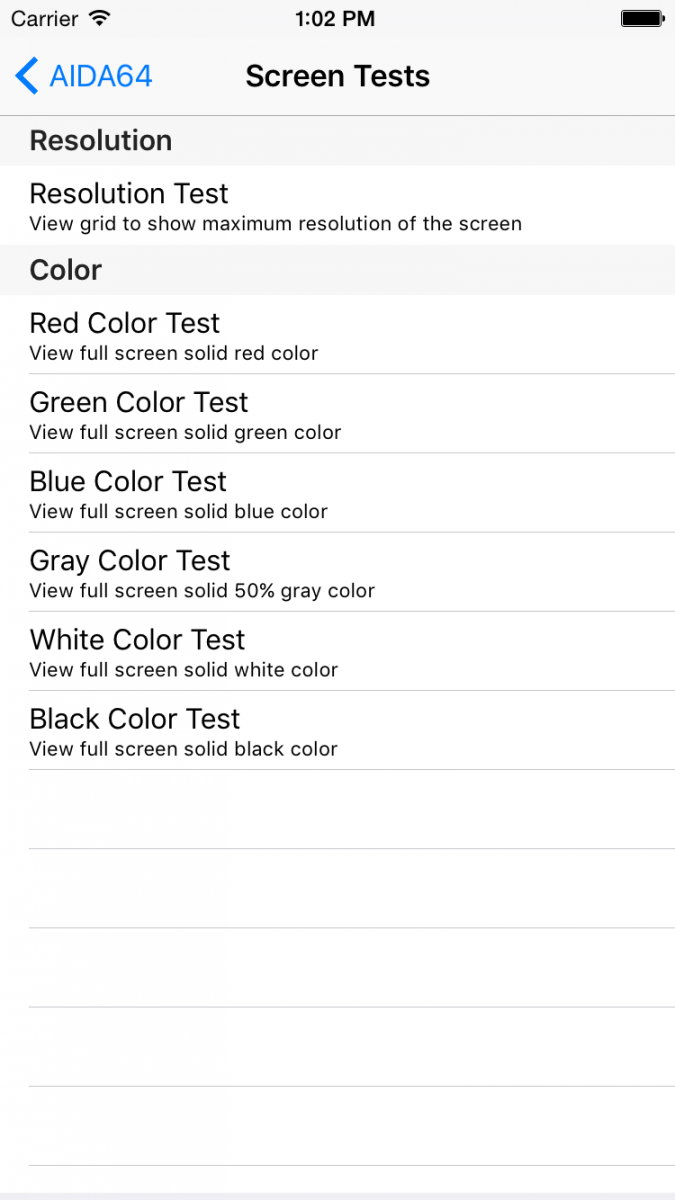Screen dimensions: 675x1200
Task: Open the Gray Color Test
Action: [x=130, y=560]
